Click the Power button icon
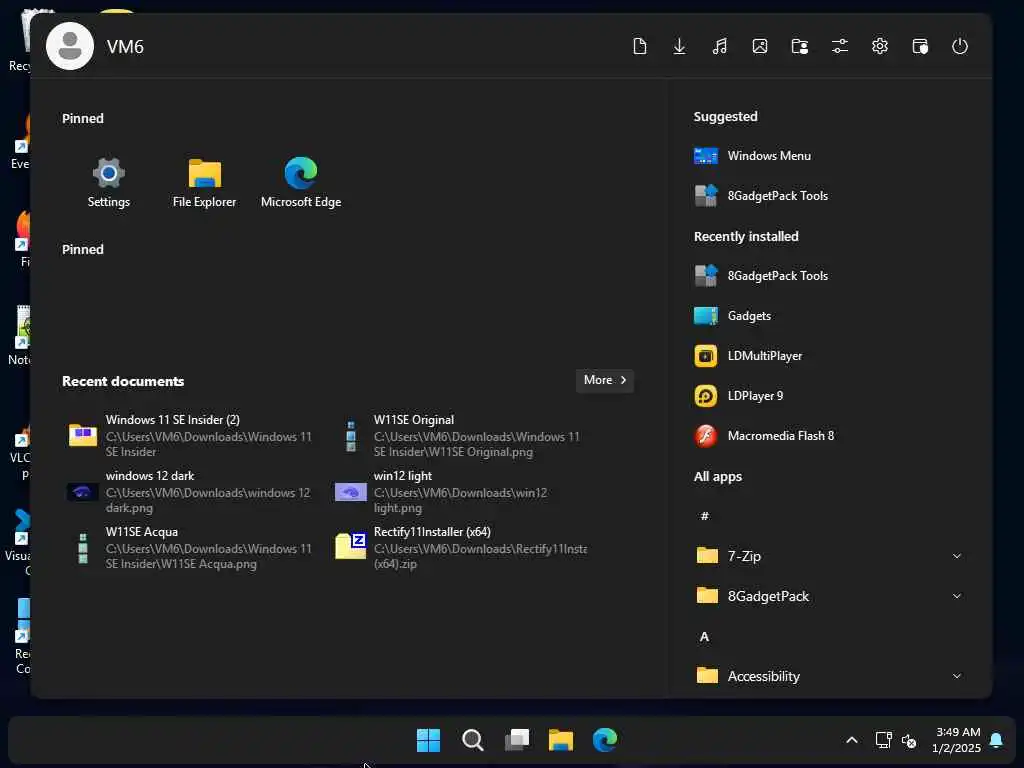The height and width of the screenshot is (768, 1024). click(x=960, y=46)
